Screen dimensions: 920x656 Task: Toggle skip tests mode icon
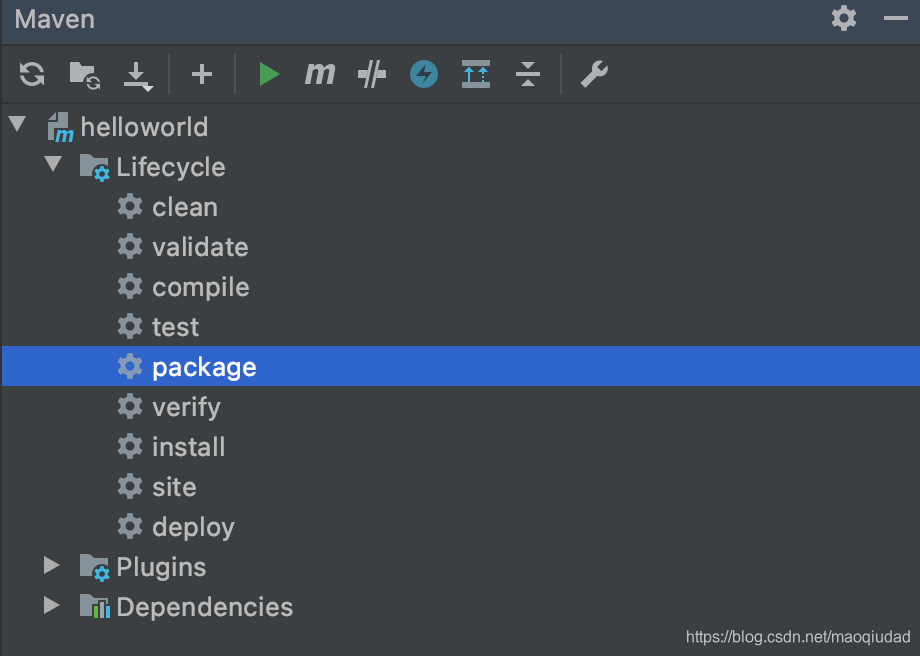click(372, 75)
